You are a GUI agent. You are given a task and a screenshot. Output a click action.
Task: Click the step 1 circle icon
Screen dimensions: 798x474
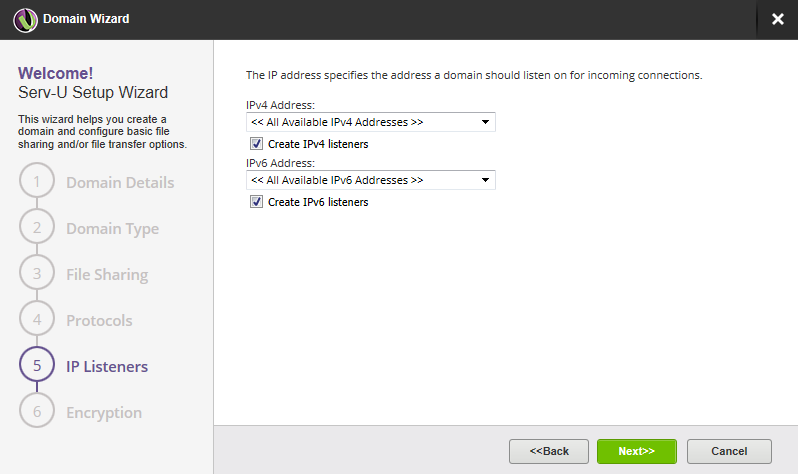click(x=36, y=182)
